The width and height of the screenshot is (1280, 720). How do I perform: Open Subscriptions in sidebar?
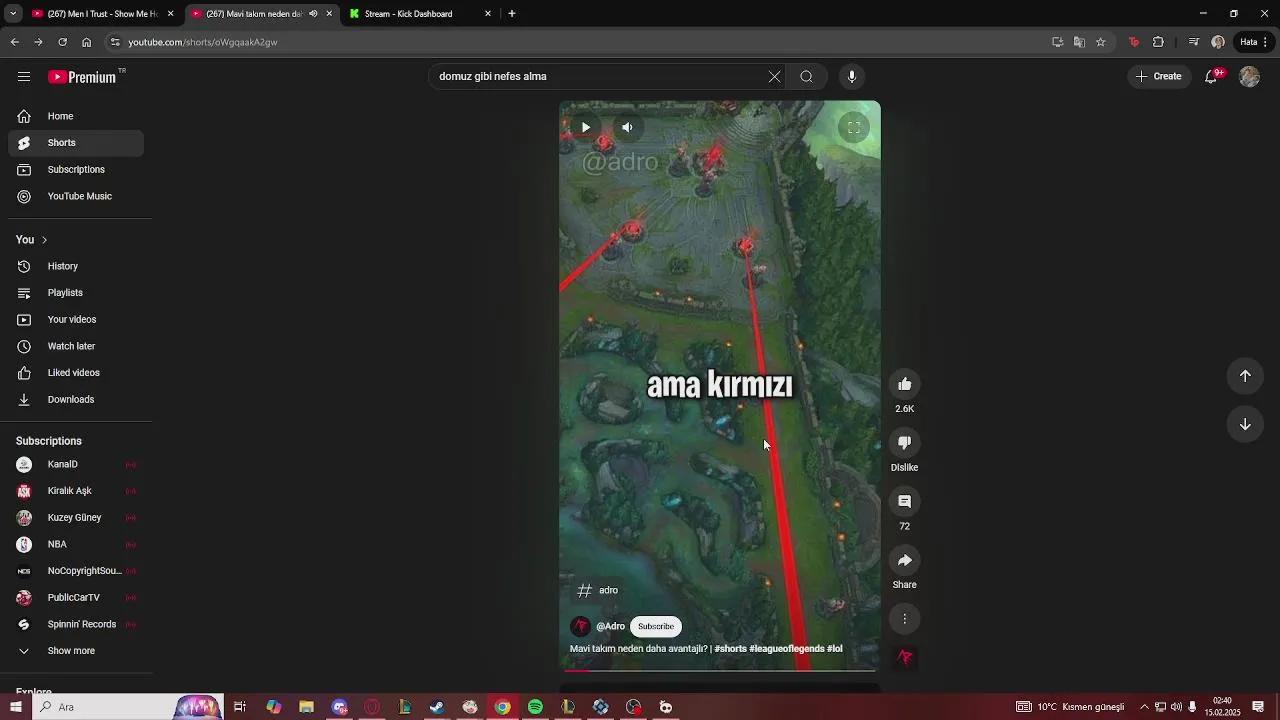click(x=76, y=170)
